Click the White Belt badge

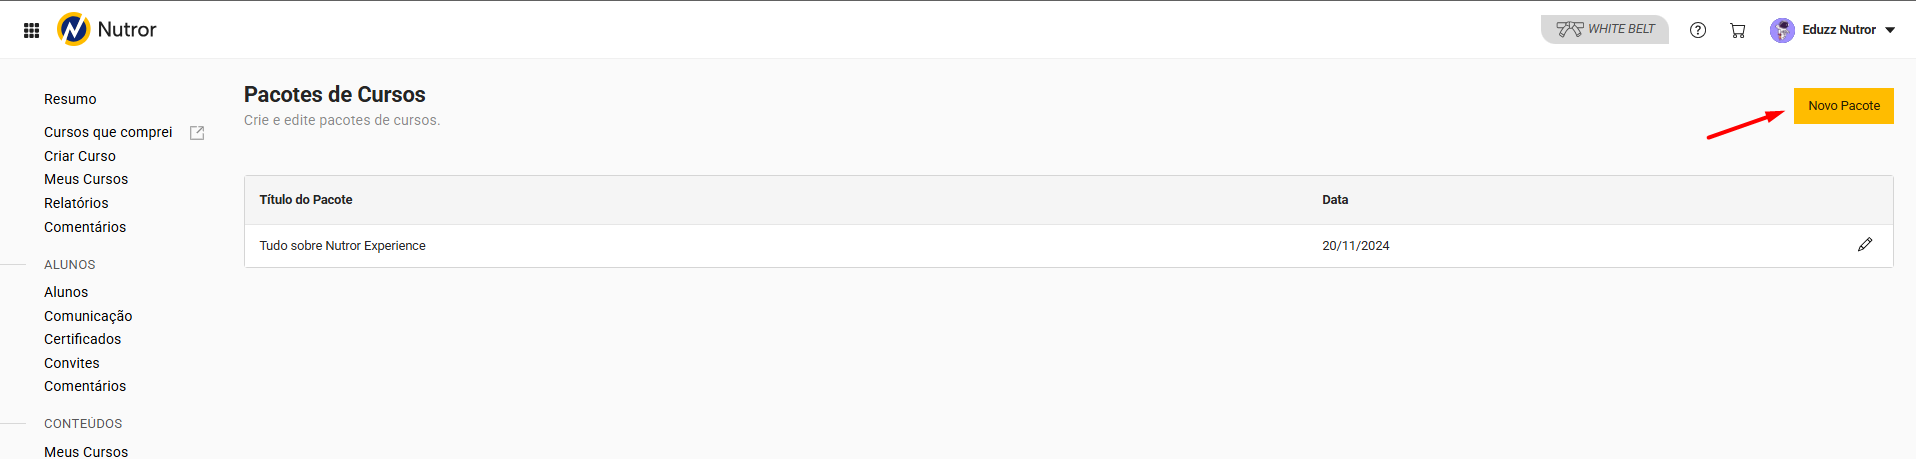click(1604, 29)
